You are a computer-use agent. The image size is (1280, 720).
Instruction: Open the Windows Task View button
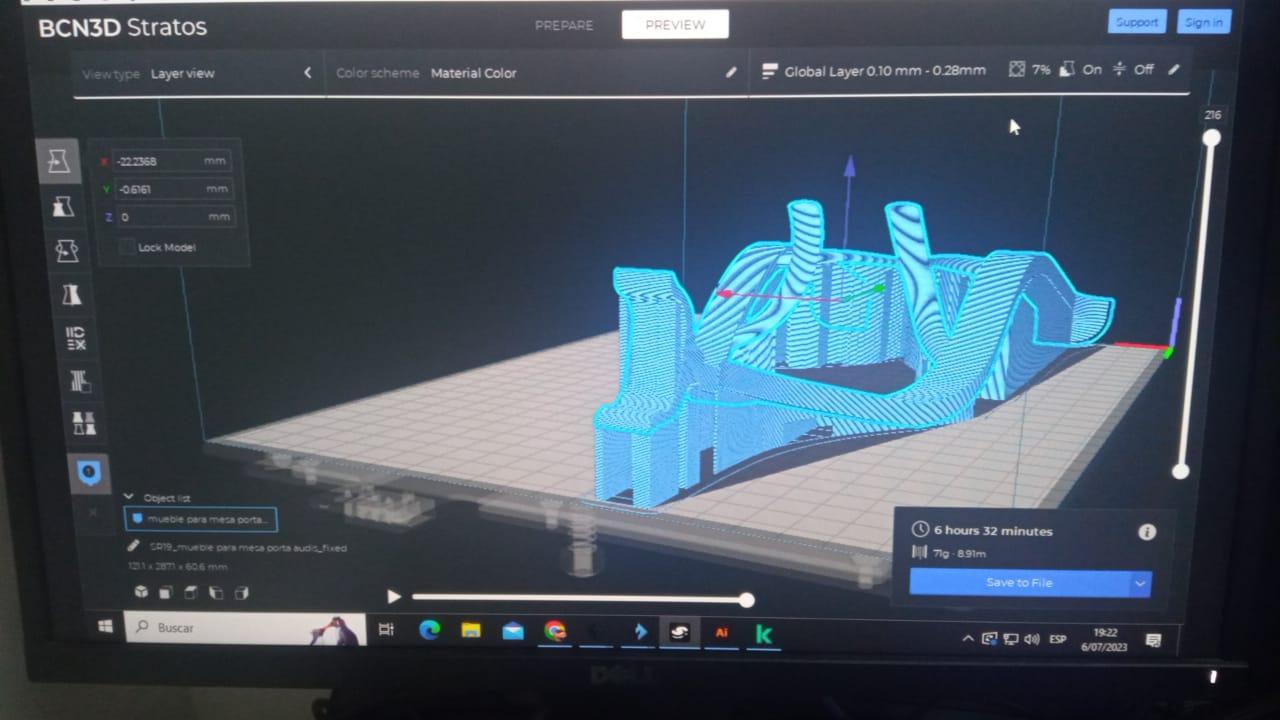click(387, 629)
